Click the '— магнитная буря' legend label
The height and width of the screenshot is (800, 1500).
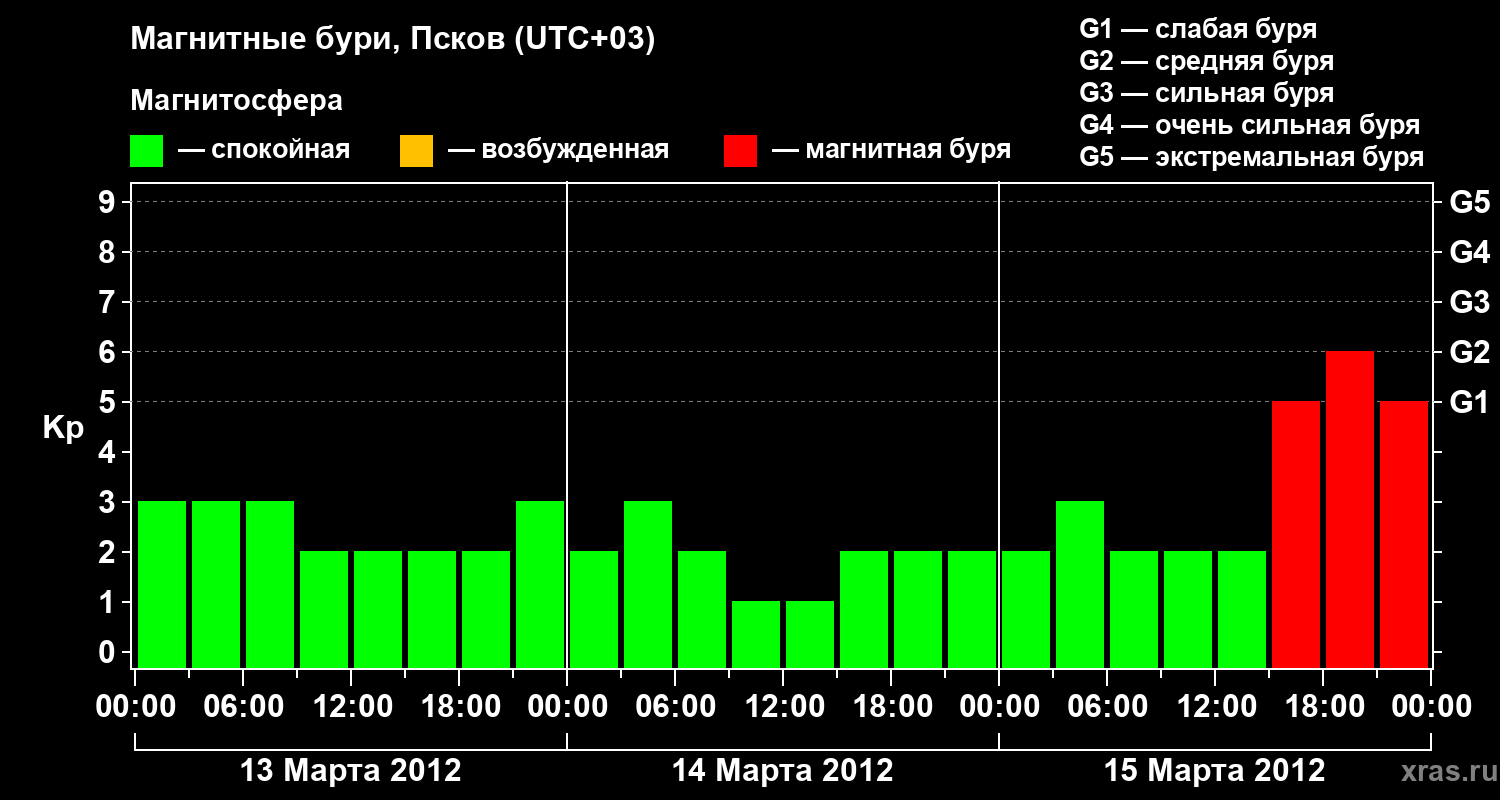[892, 150]
